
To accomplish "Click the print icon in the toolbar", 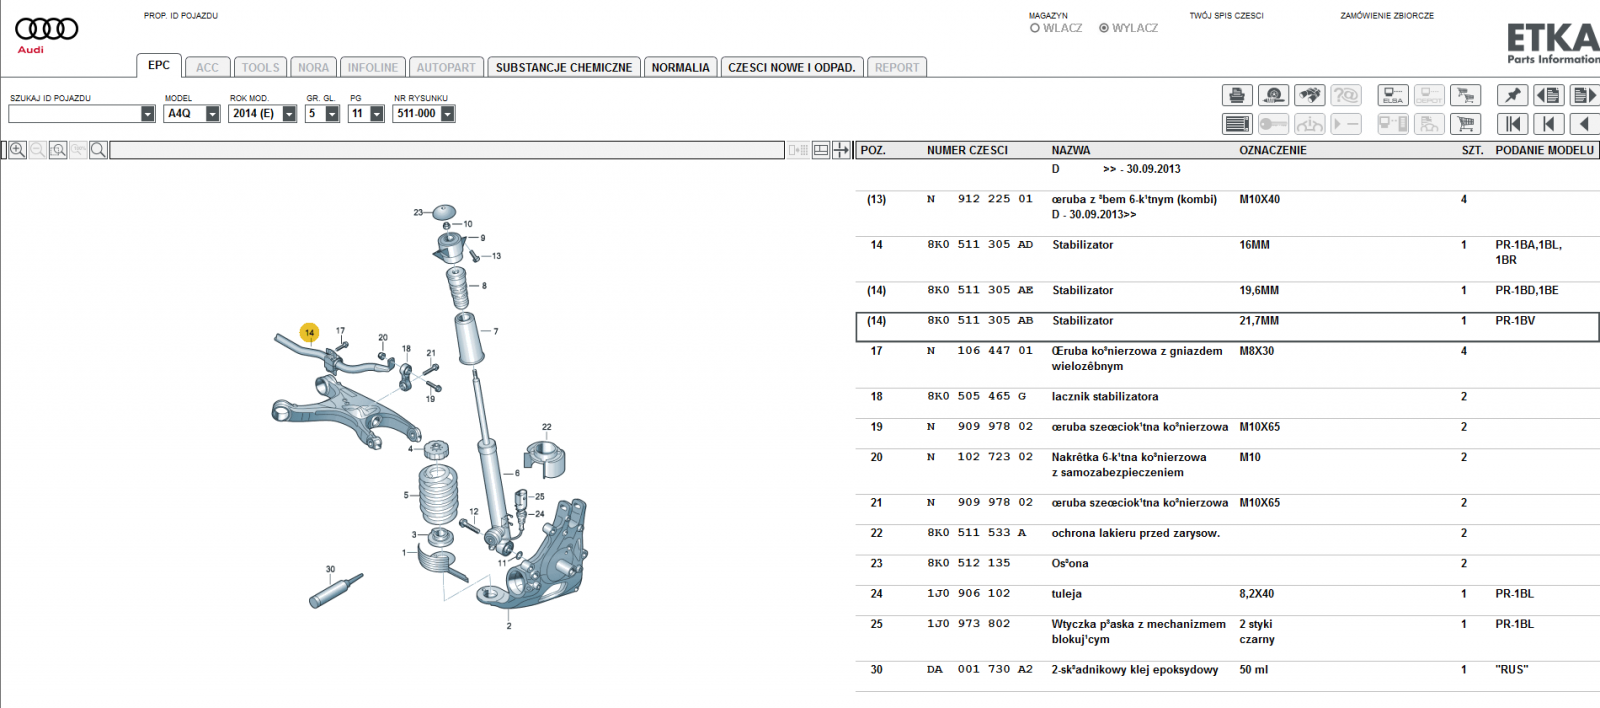I will pyautogui.click(x=1237, y=95).
